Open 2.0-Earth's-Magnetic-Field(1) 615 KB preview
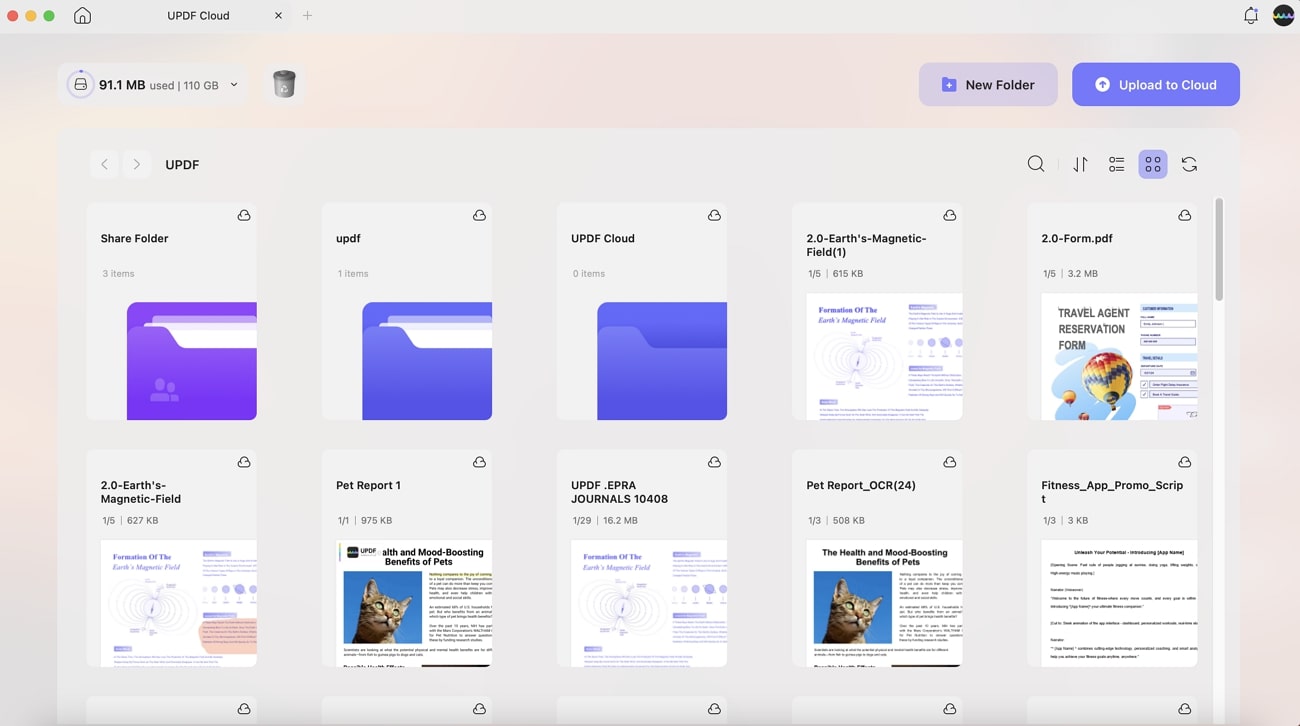The image size is (1300, 726). (x=884, y=356)
